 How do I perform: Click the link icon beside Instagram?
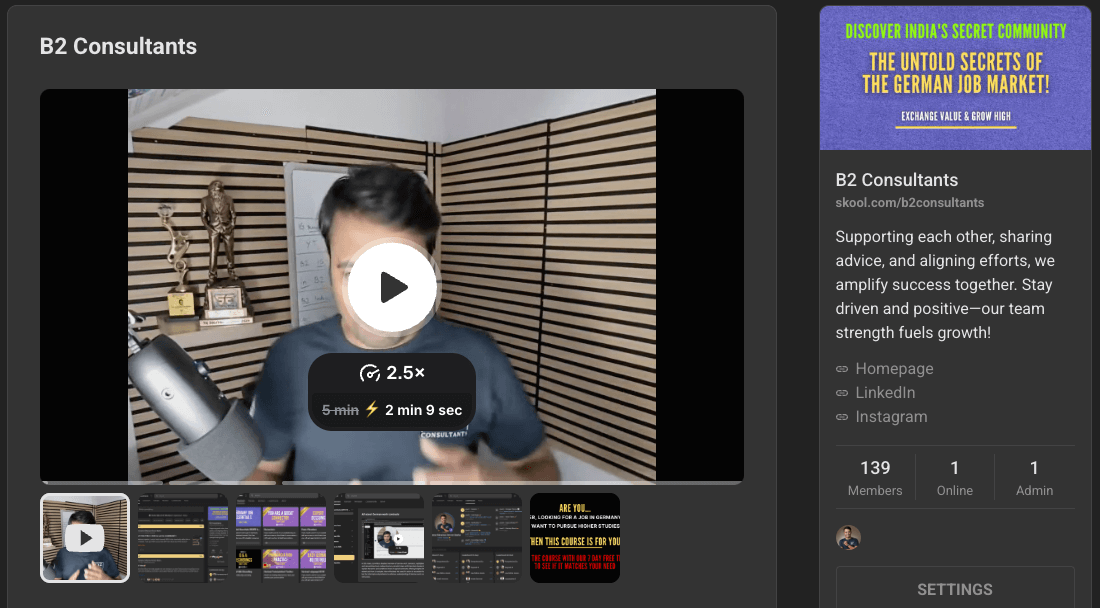click(x=842, y=417)
